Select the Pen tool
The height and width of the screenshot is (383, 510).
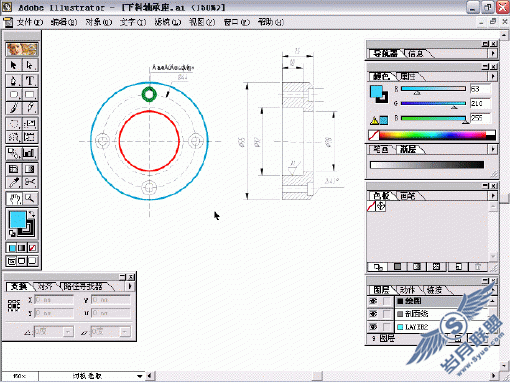coord(14,81)
